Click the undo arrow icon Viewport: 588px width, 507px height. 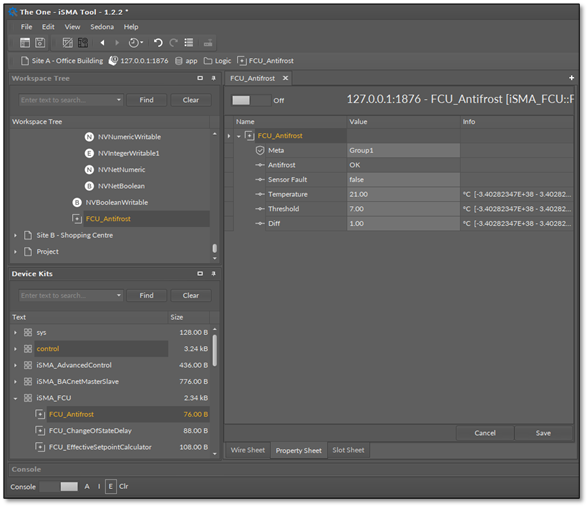pyautogui.click(x=158, y=43)
